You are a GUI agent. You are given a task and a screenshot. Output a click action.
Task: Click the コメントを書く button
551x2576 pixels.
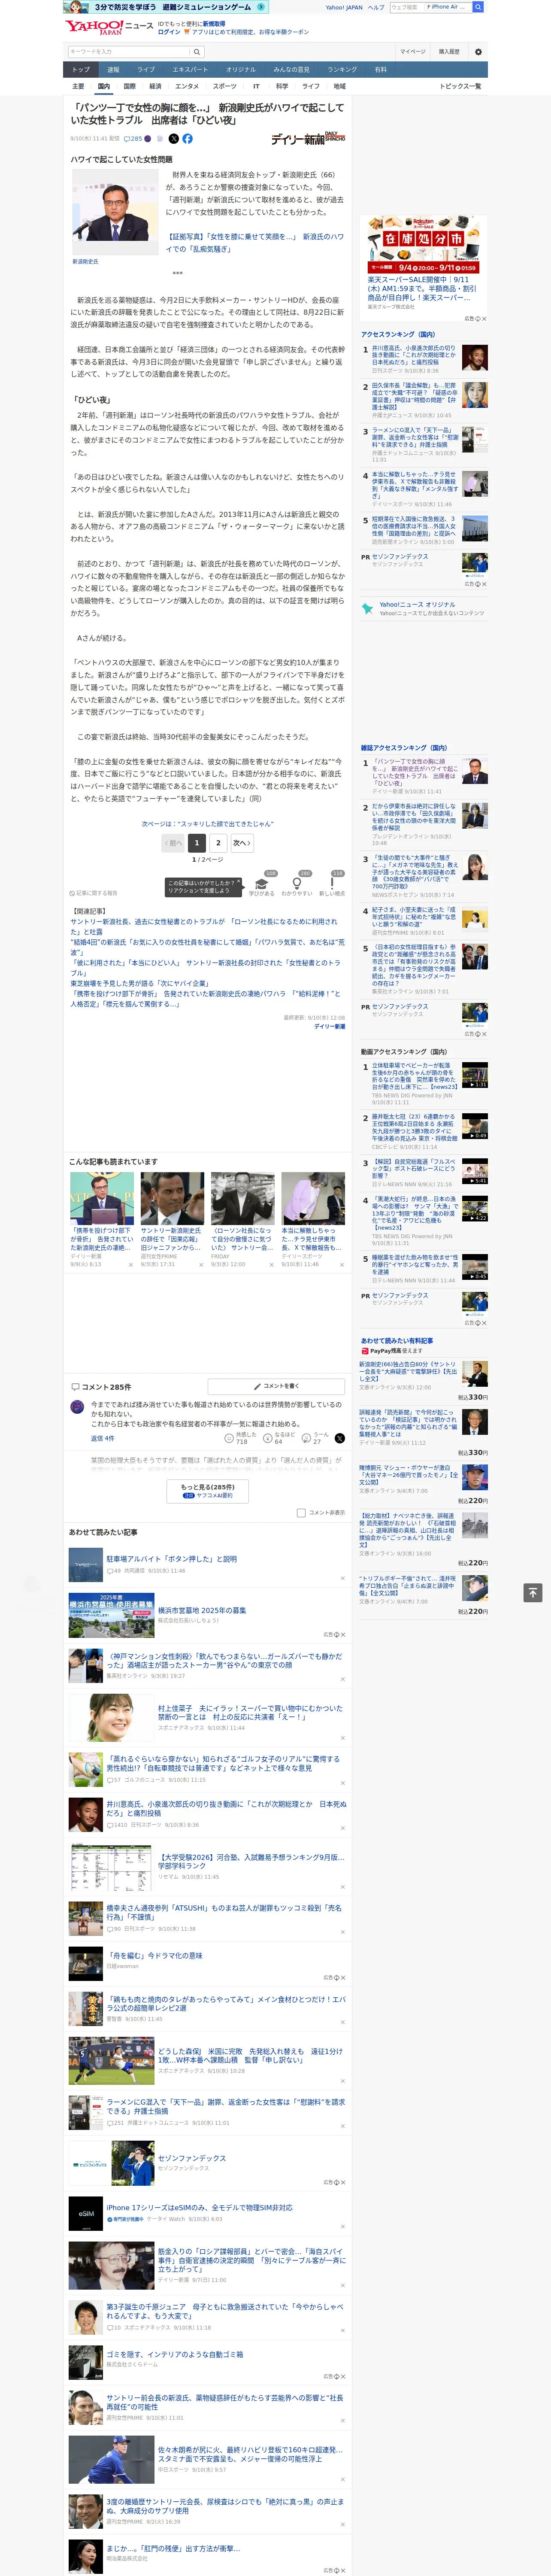pos(276,1386)
